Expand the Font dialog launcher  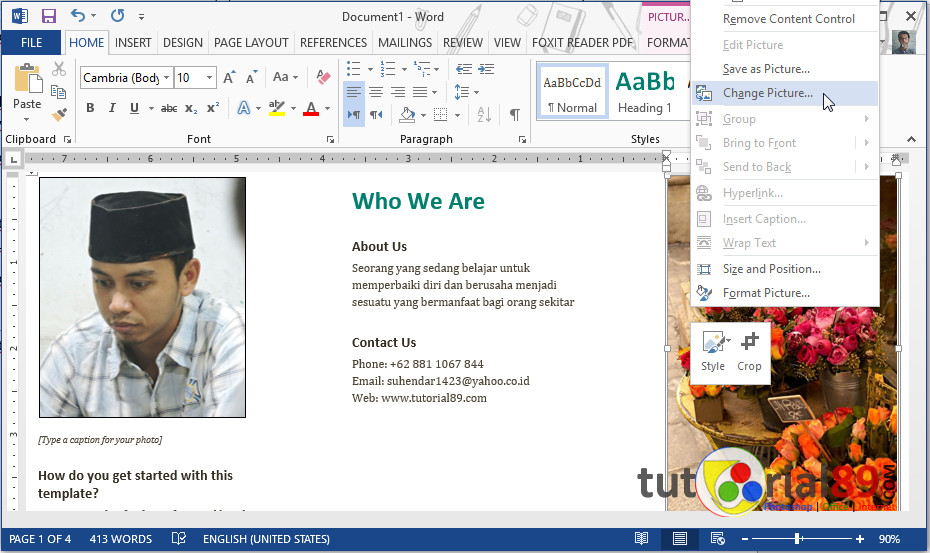(330, 139)
